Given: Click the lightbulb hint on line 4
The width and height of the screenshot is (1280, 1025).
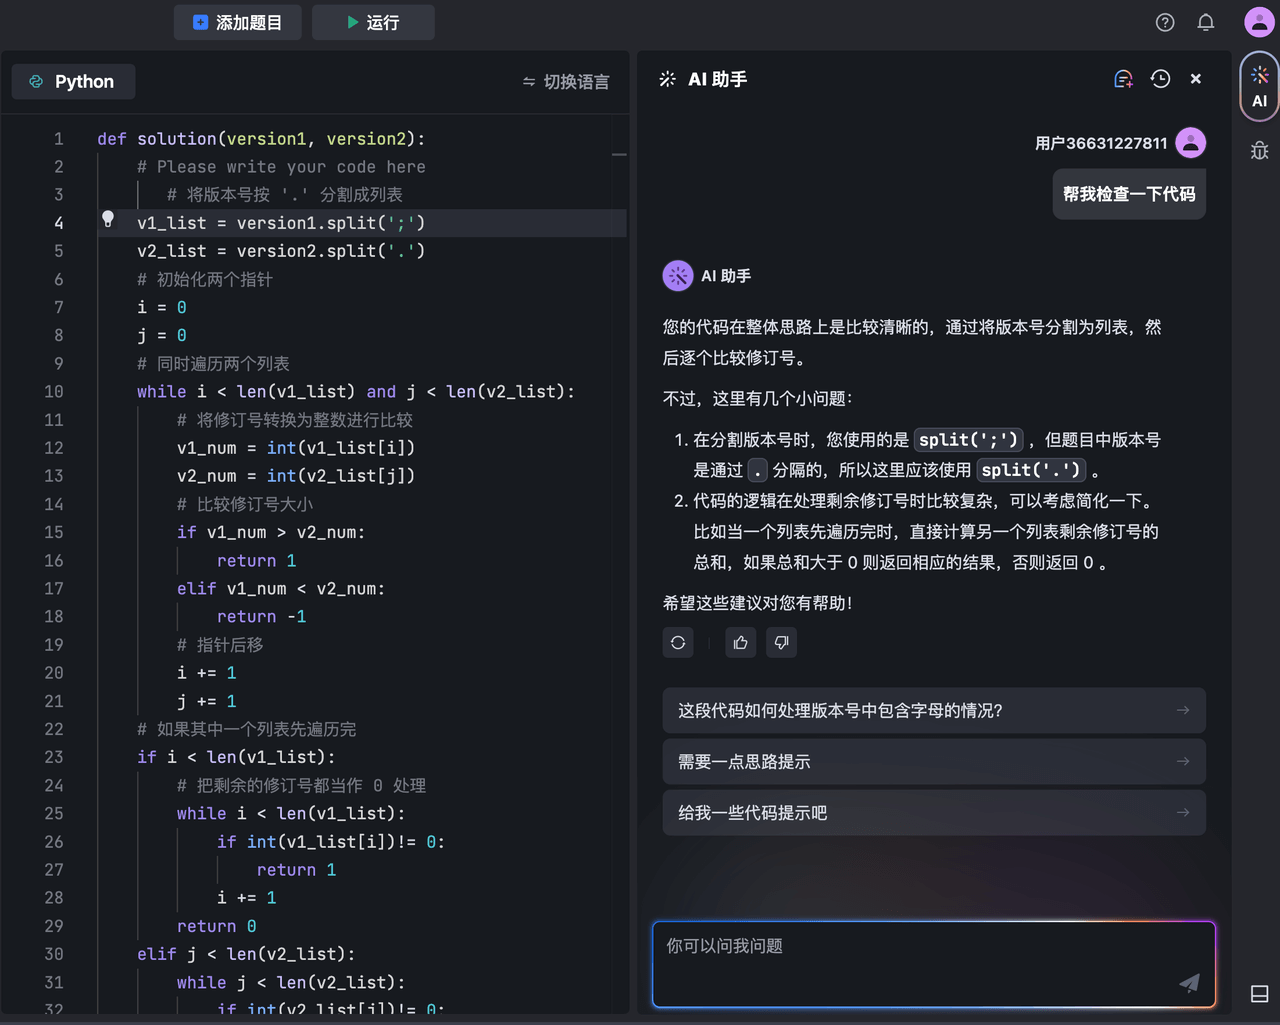Looking at the screenshot, I should pos(108,219).
